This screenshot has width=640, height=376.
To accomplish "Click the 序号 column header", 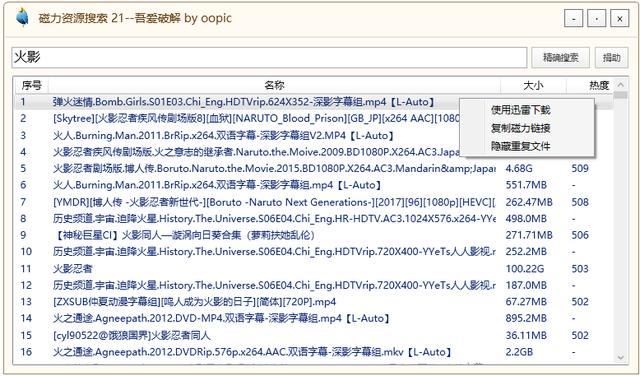I will (x=31, y=85).
